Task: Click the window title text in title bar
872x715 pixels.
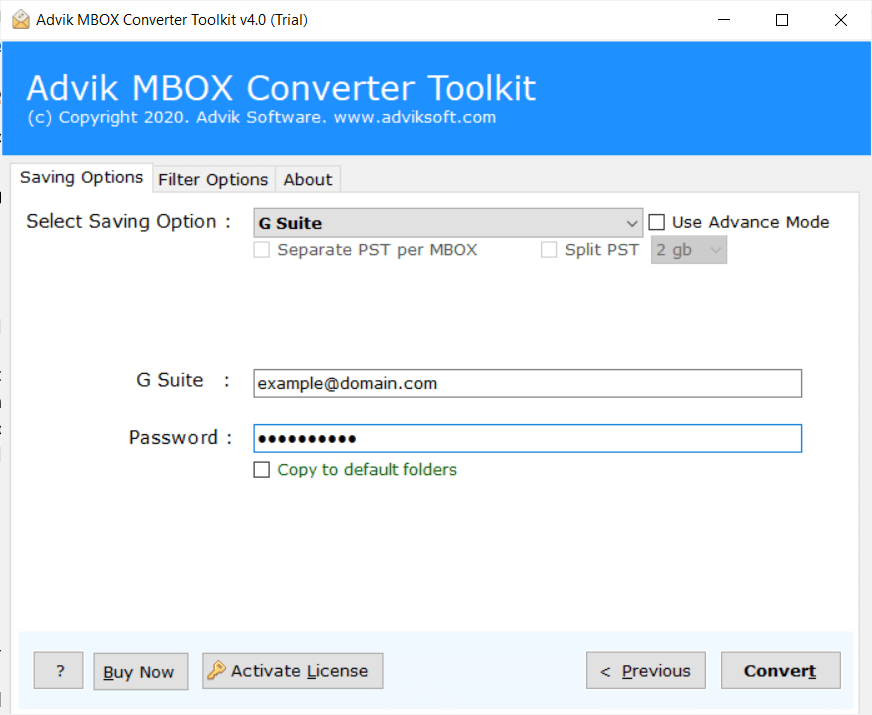Action: [172, 20]
